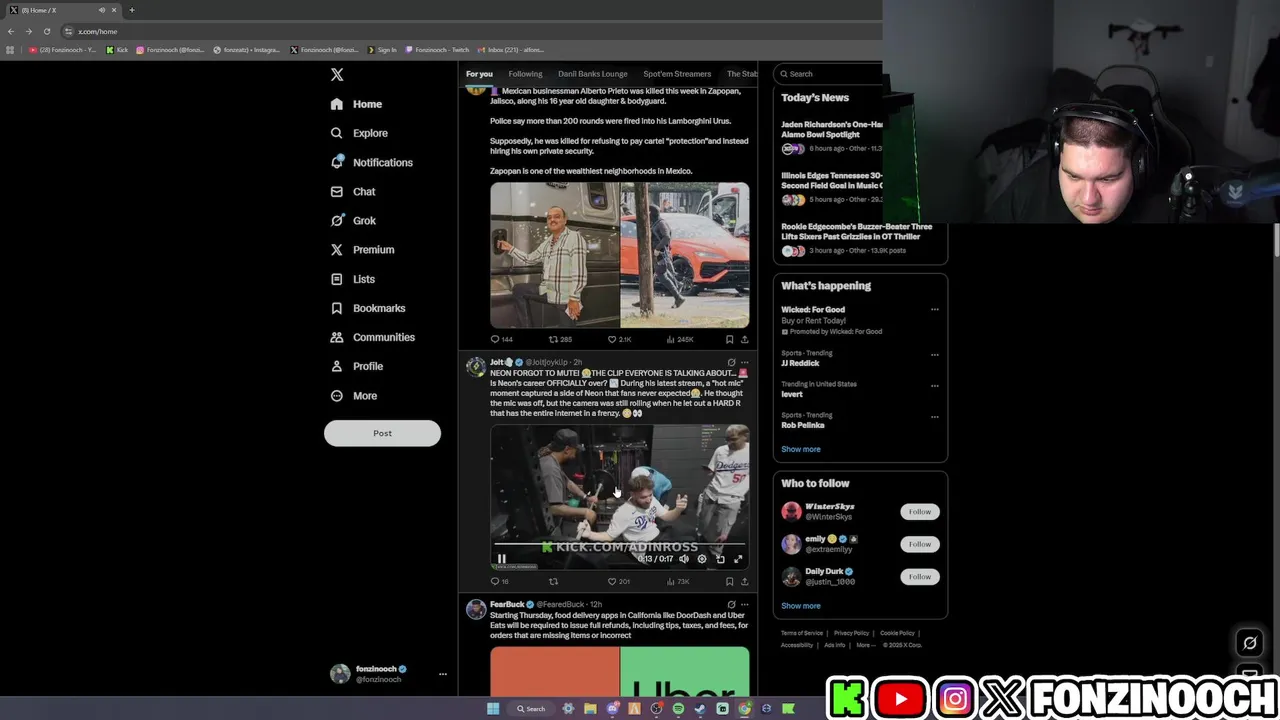
Task: Open the Kick bookmark in bookmarks bar
Action: (x=117, y=50)
